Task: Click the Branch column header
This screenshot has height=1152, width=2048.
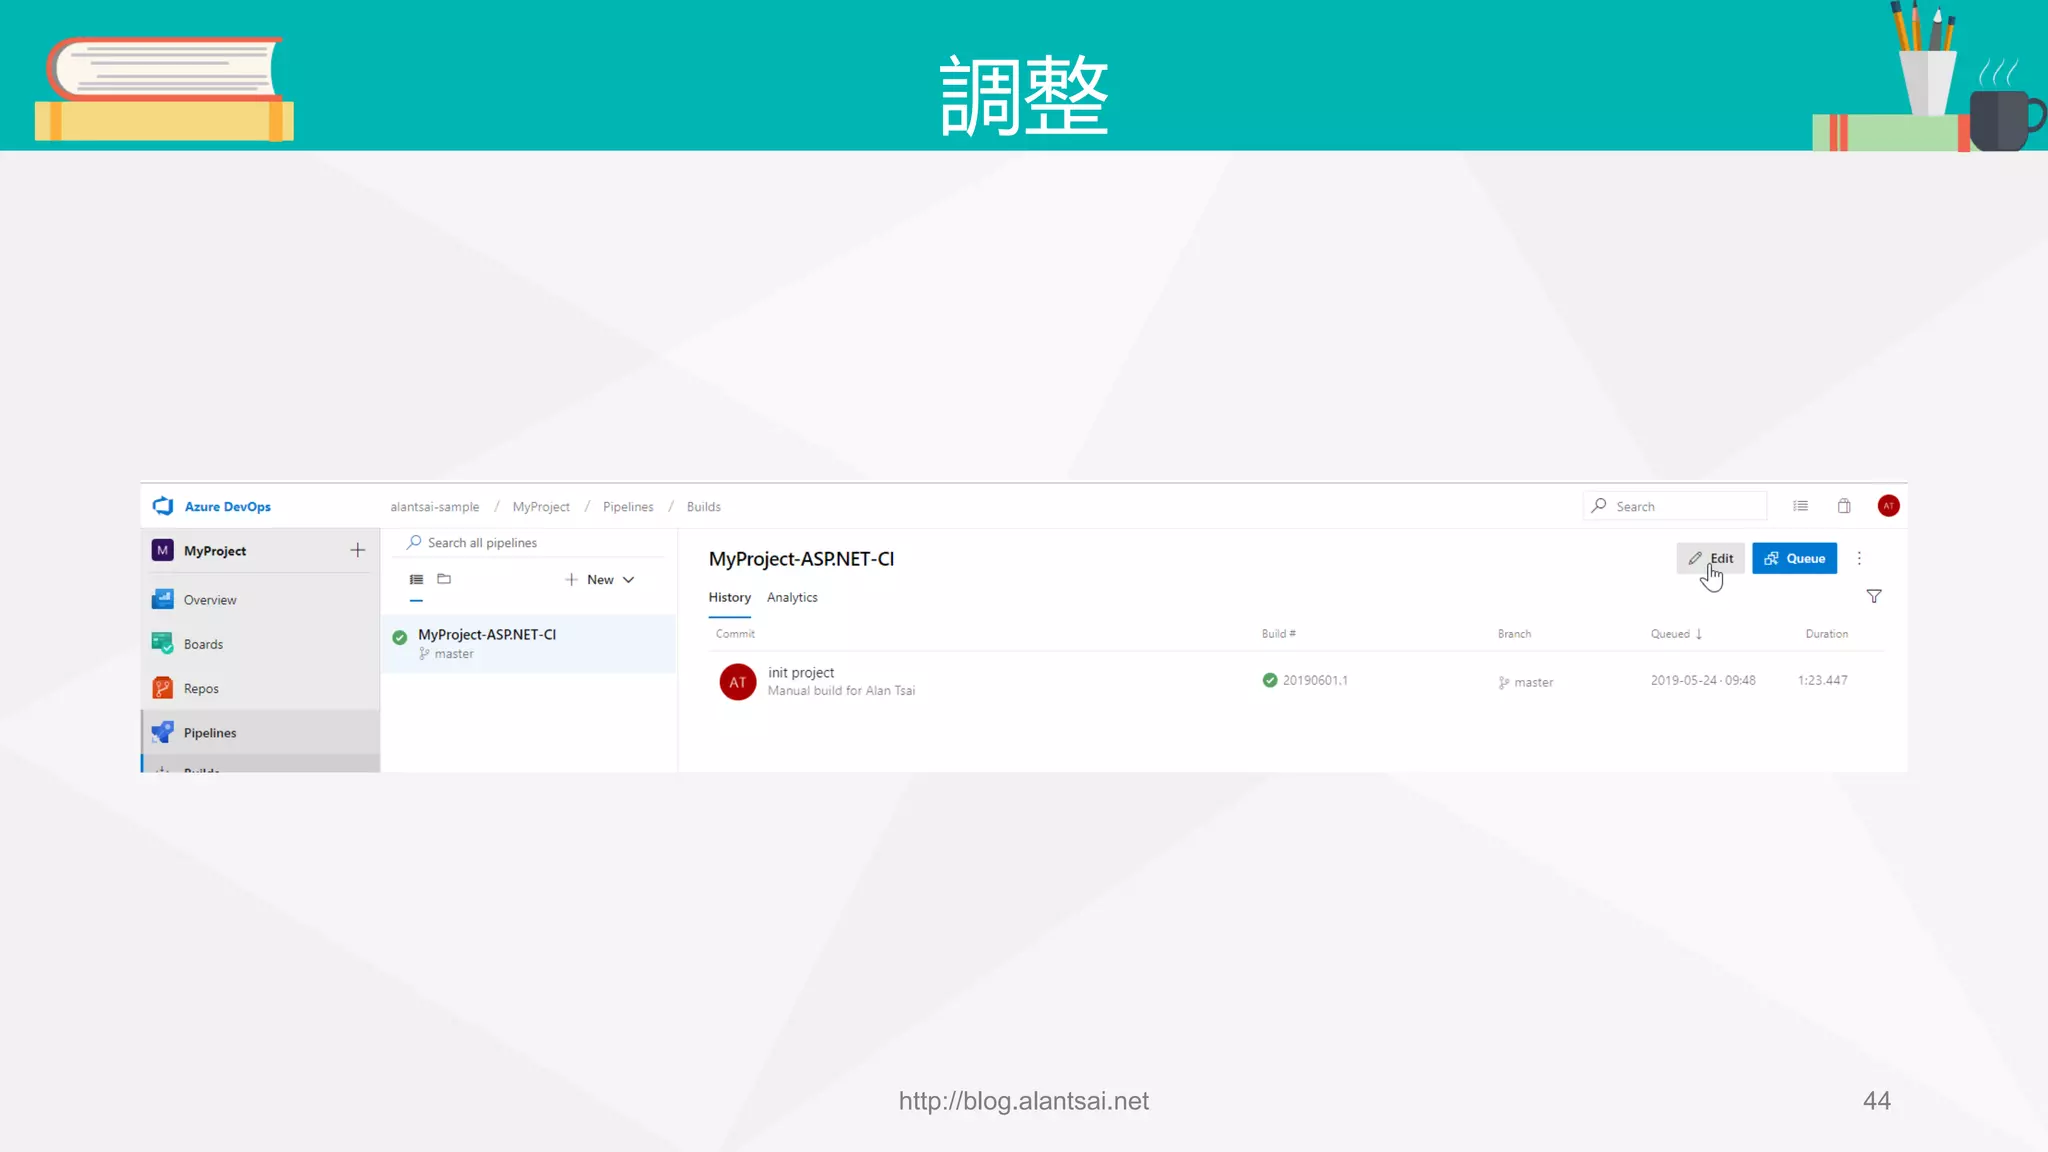Action: [x=1514, y=634]
